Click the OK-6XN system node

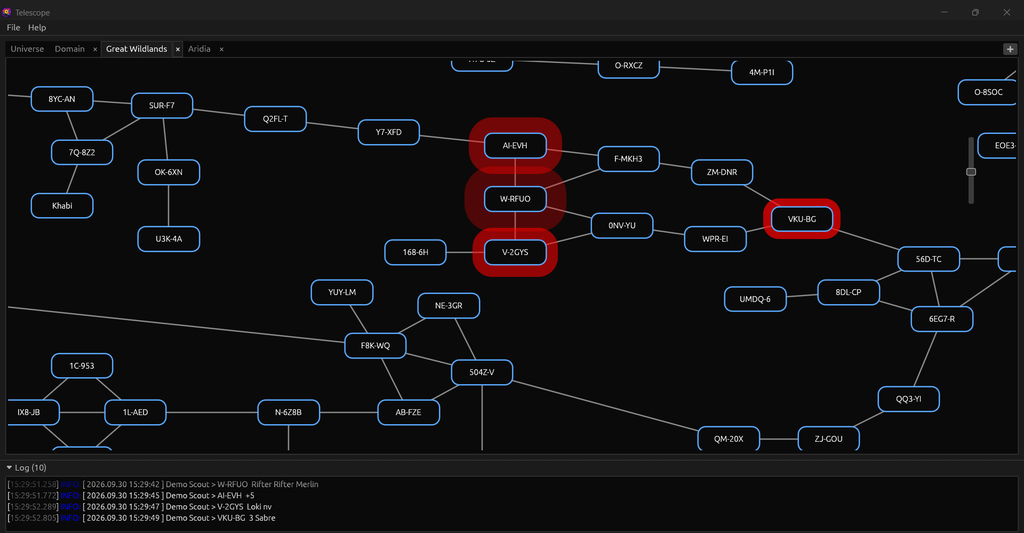[x=168, y=172]
